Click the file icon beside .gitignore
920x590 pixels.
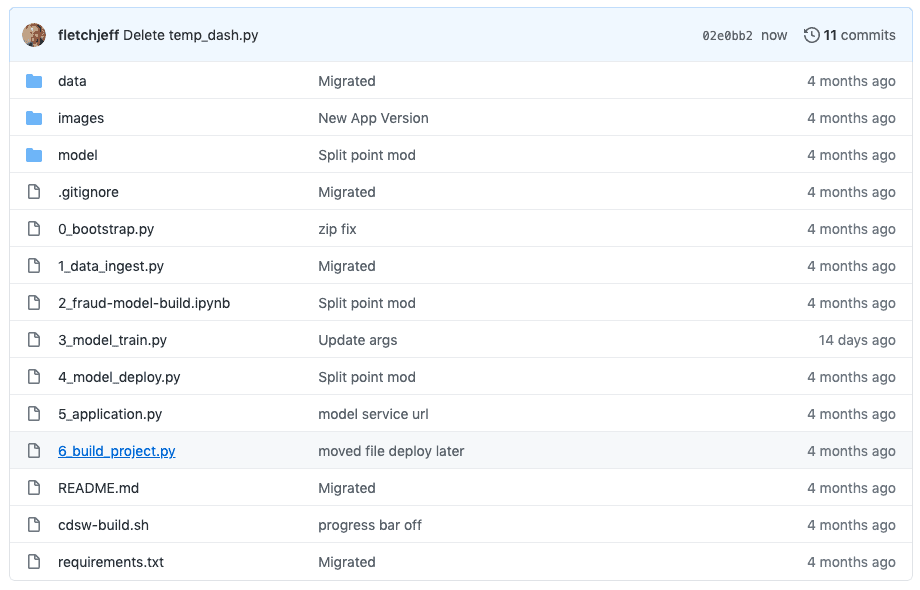(33, 192)
